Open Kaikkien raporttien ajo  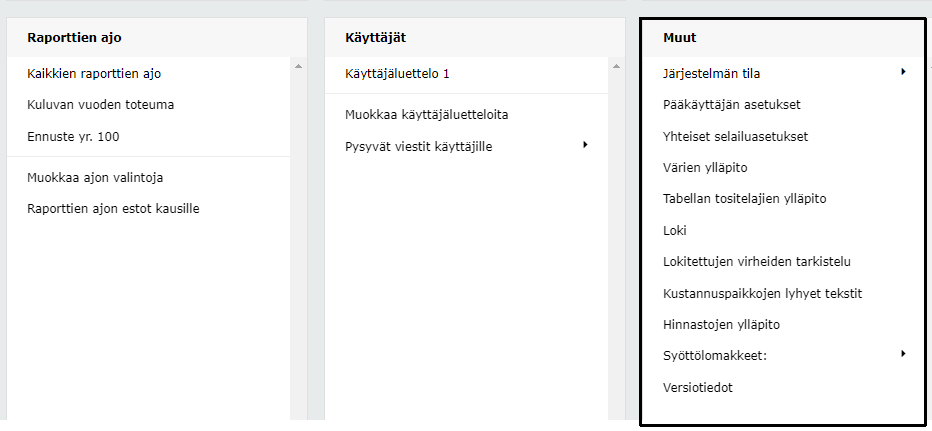tap(94, 73)
